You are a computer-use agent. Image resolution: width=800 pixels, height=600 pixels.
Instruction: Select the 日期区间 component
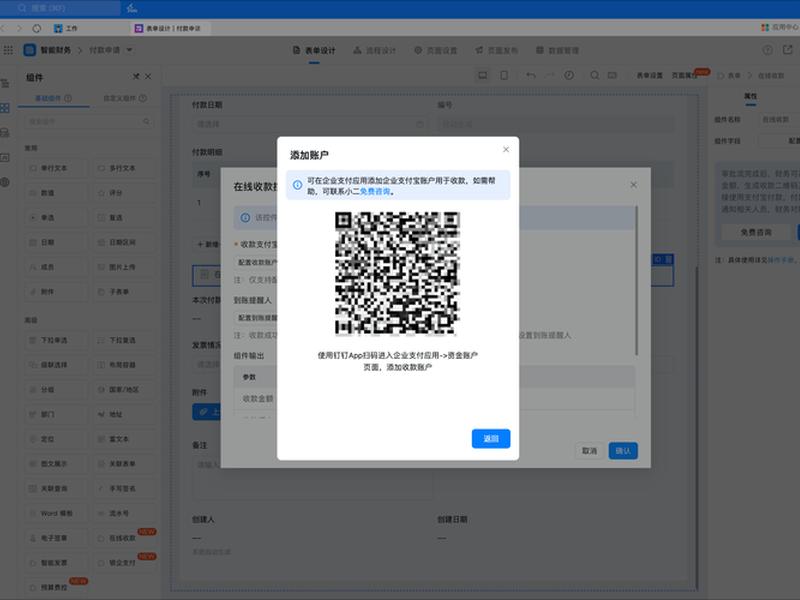tap(124, 242)
